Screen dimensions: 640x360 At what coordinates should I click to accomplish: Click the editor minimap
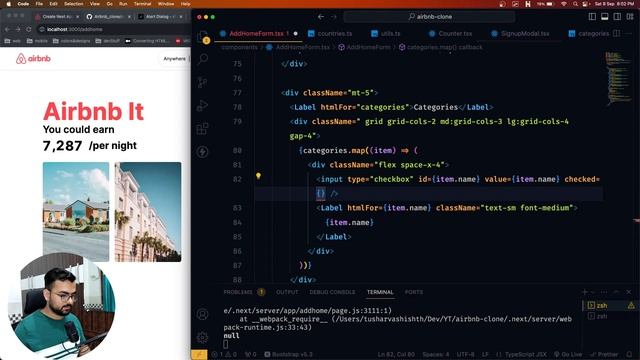[x=618, y=78]
